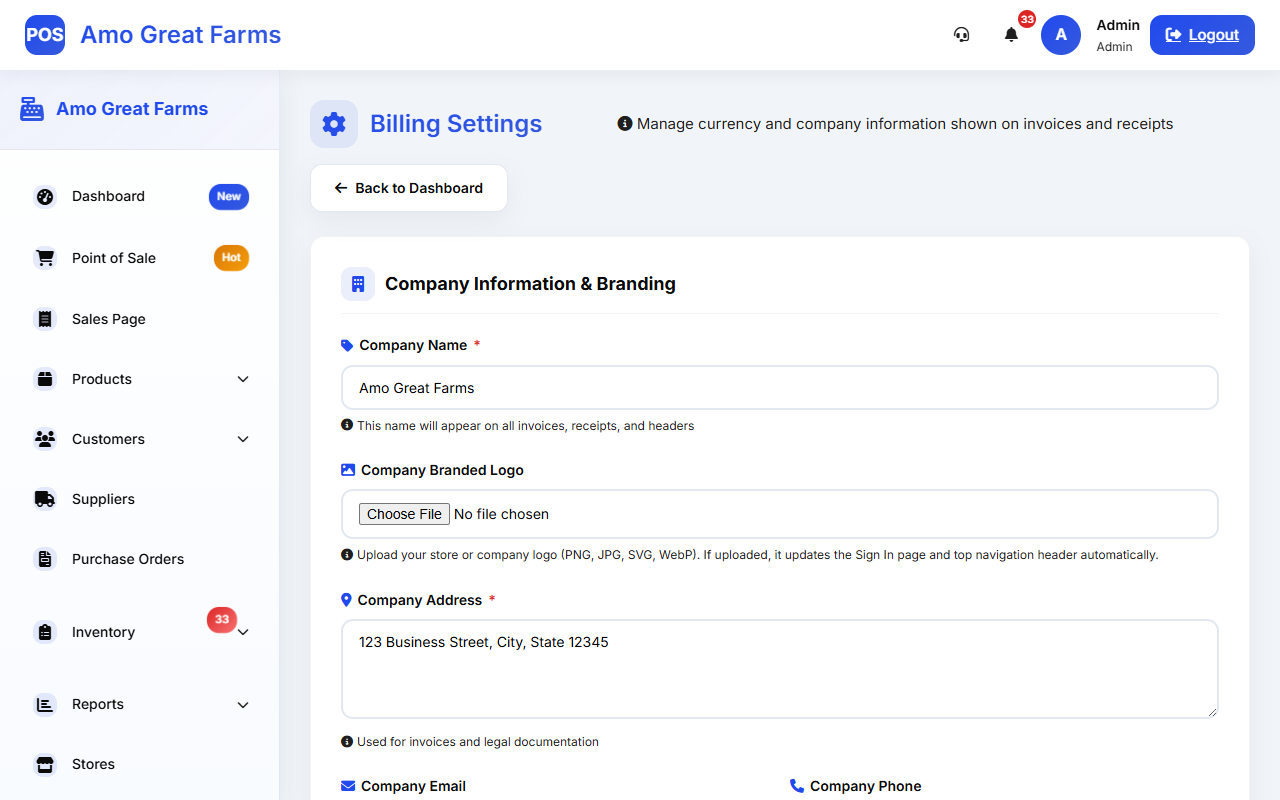Image resolution: width=1280 pixels, height=800 pixels.
Task: Click the POS logo icon in header
Action: click(45, 35)
